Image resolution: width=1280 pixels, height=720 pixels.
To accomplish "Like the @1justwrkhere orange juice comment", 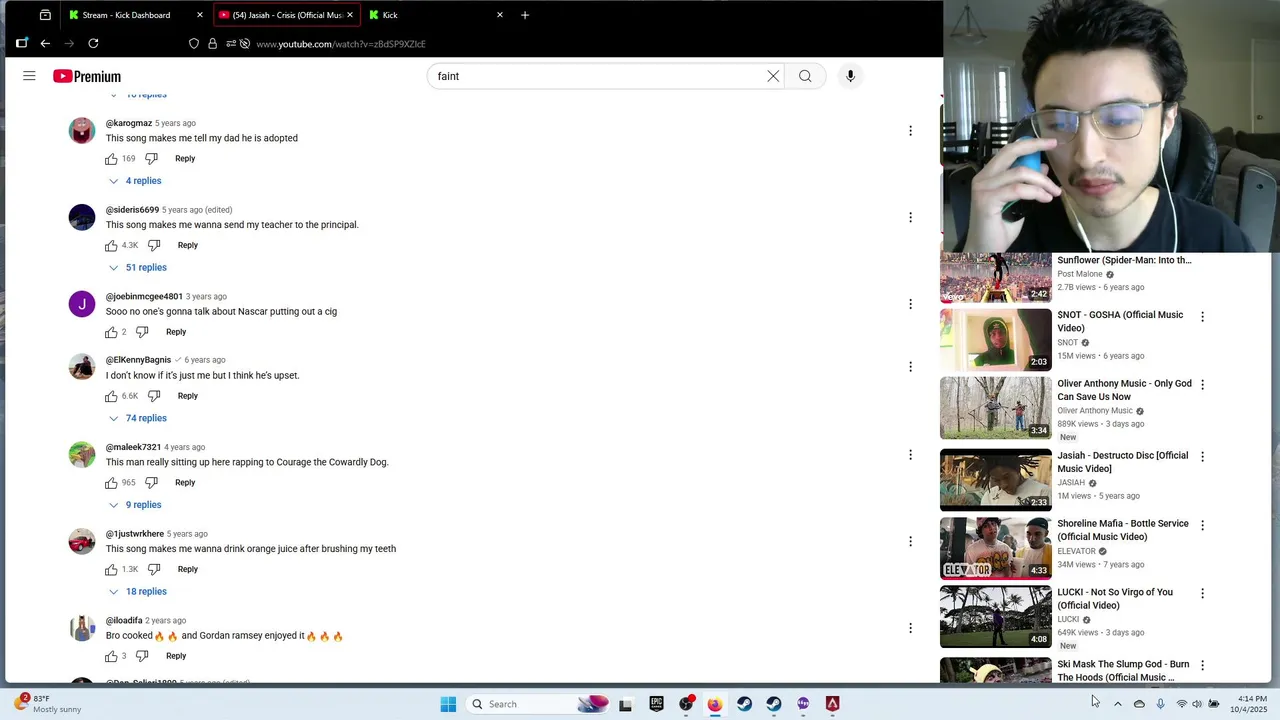I will point(111,569).
